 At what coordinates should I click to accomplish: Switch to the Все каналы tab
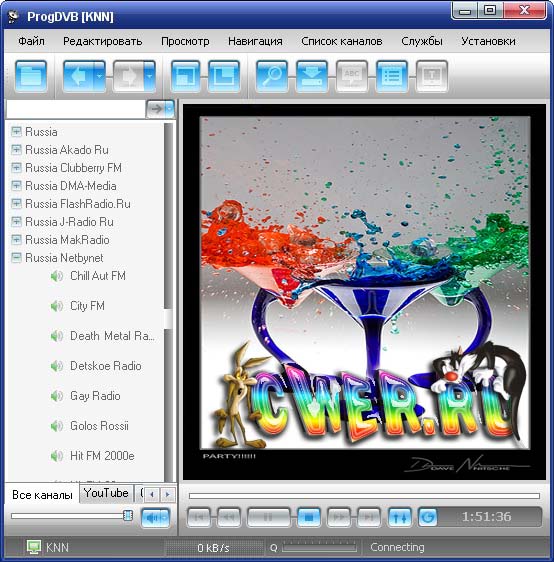(x=42, y=495)
